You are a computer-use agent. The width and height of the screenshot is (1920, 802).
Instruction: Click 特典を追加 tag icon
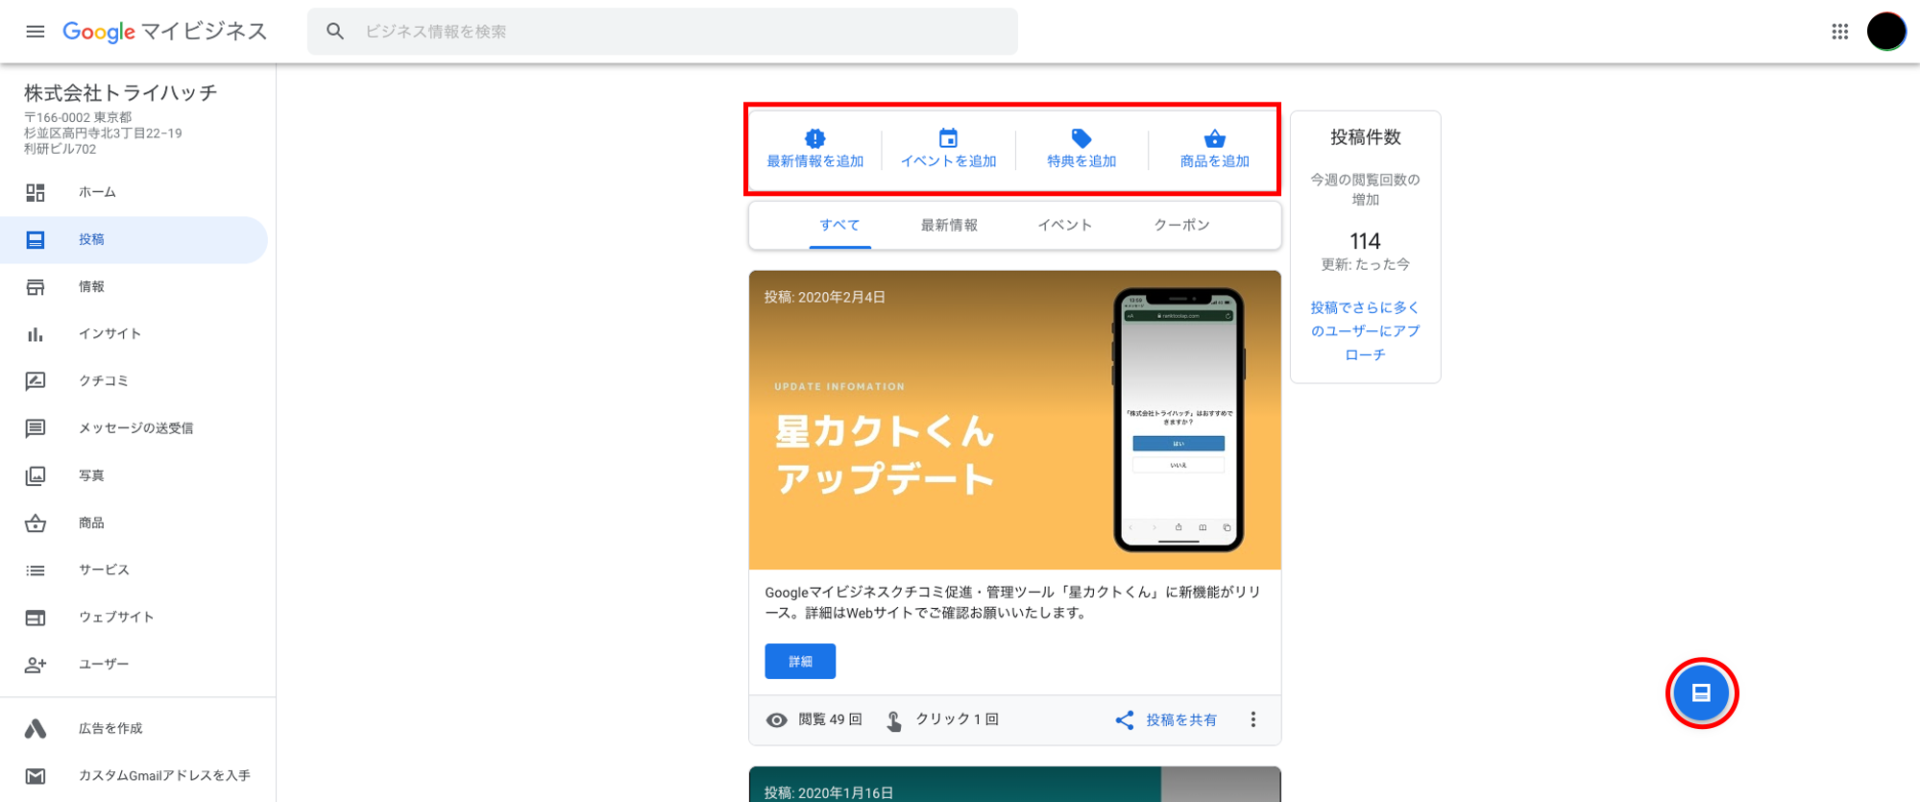pyautogui.click(x=1081, y=138)
